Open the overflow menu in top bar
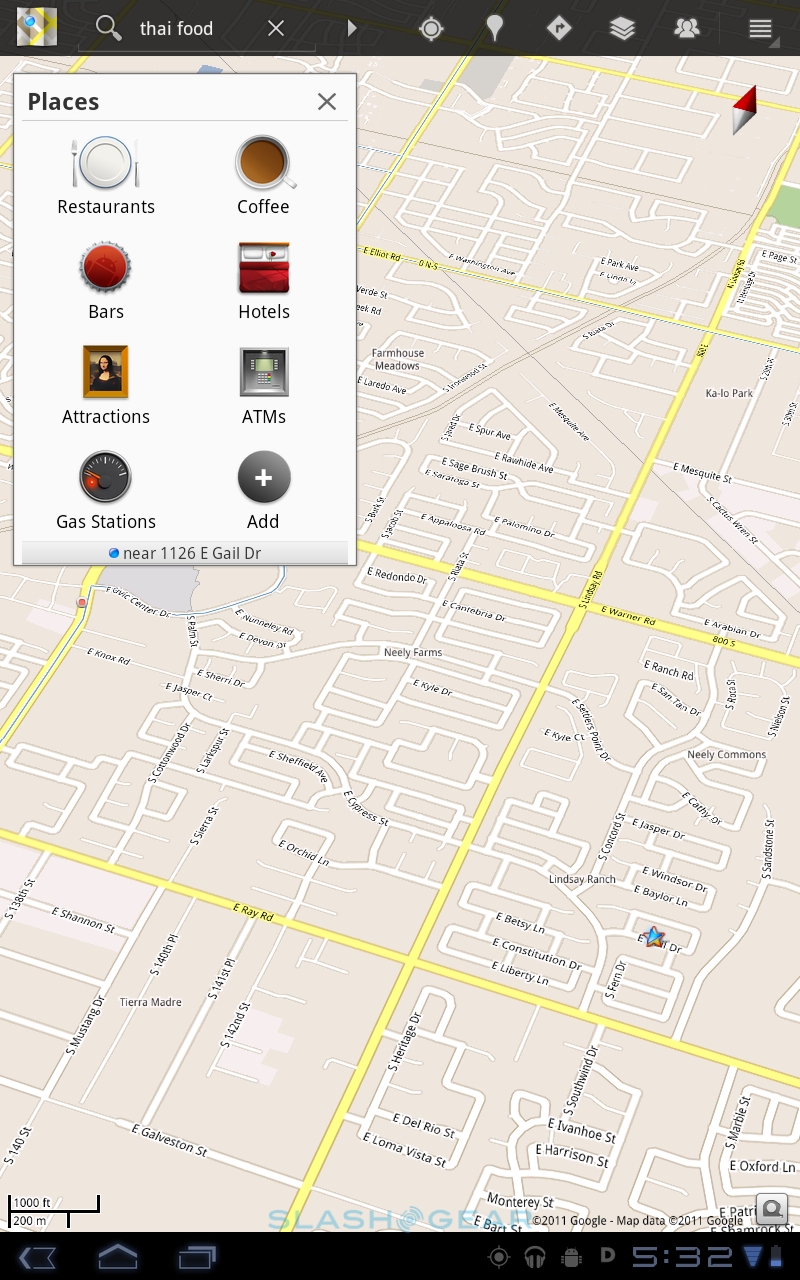The image size is (800, 1280). [761, 28]
